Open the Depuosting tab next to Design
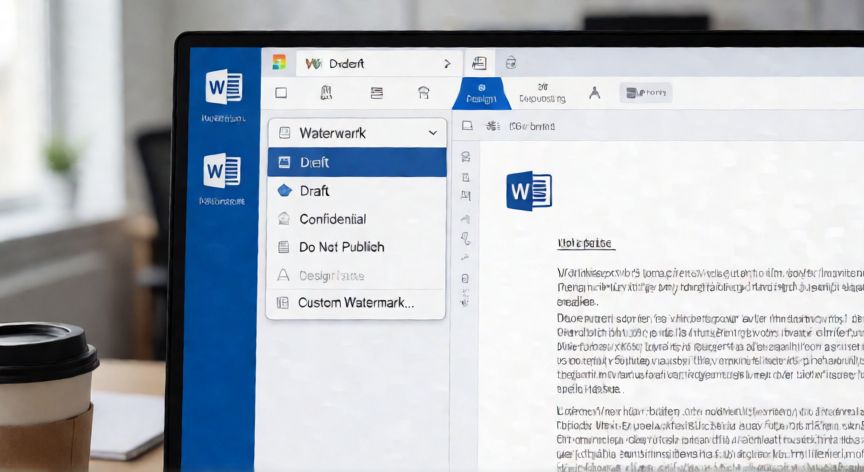864x472 pixels. [x=542, y=94]
